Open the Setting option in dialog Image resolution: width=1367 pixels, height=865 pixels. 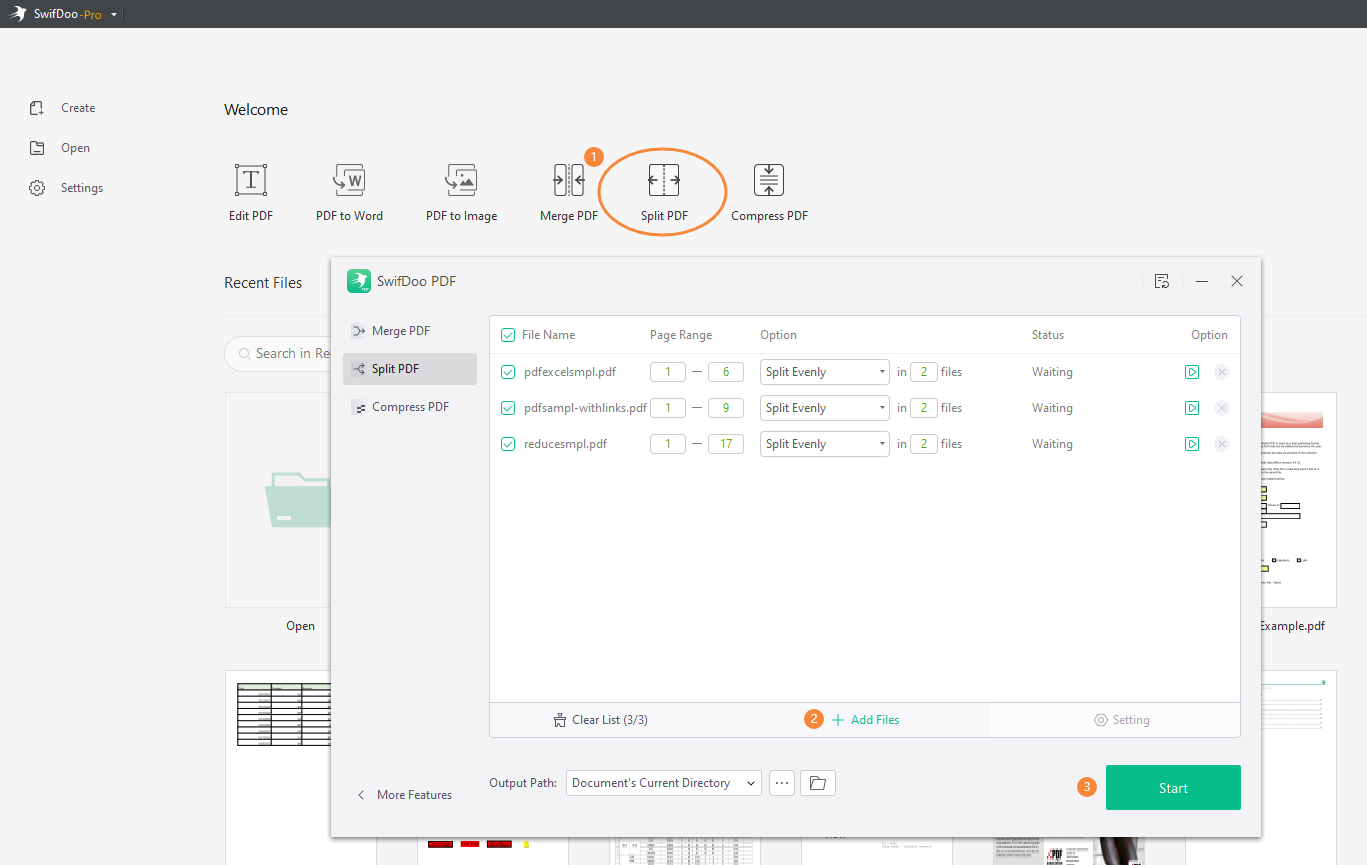click(x=1122, y=720)
